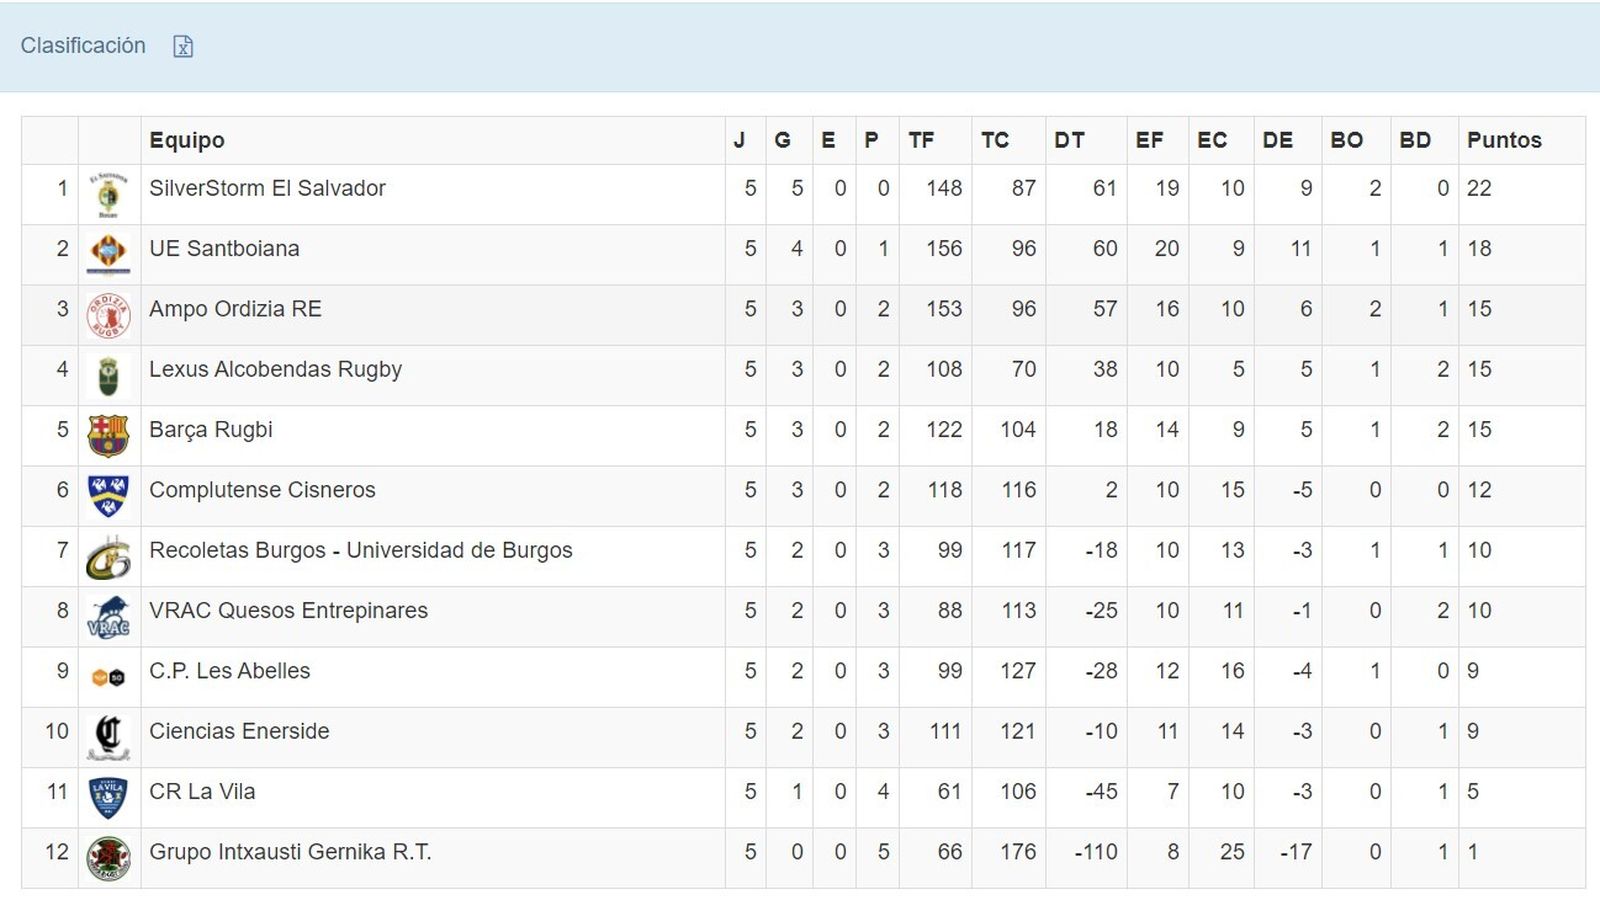This screenshot has height=900, width=1600.
Task: Click the UE Santboiana team crest
Action: [108, 254]
